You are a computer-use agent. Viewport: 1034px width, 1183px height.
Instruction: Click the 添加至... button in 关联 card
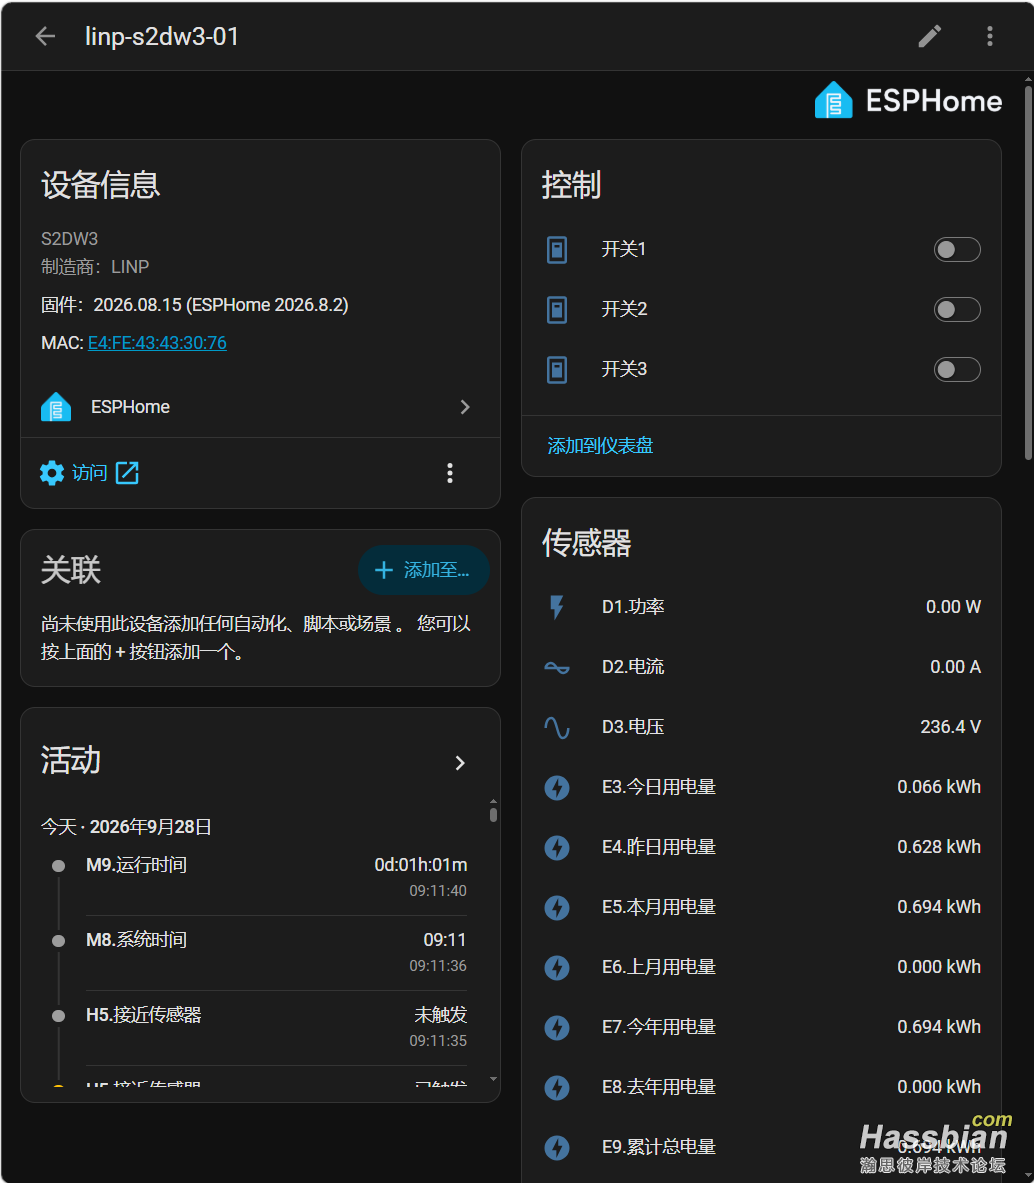coord(423,570)
